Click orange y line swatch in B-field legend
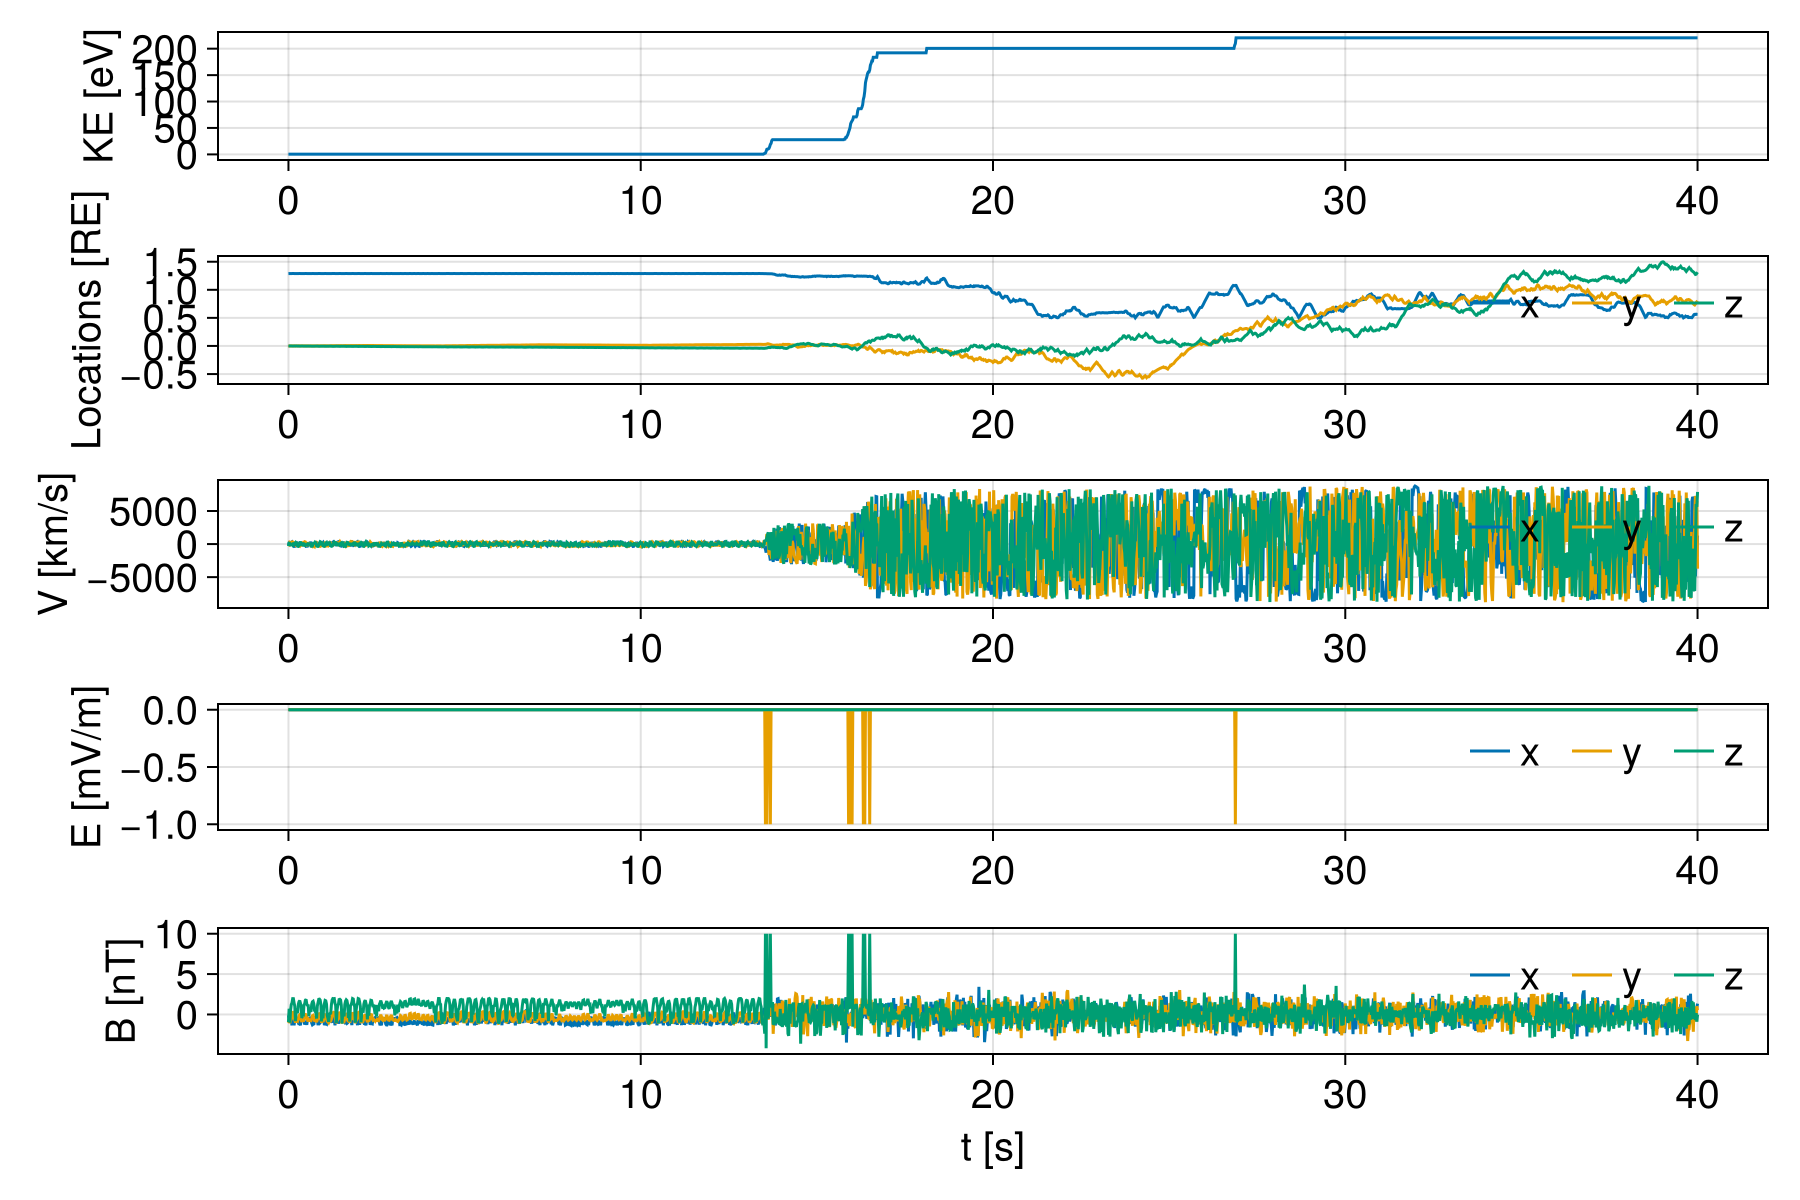 click(x=1592, y=975)
